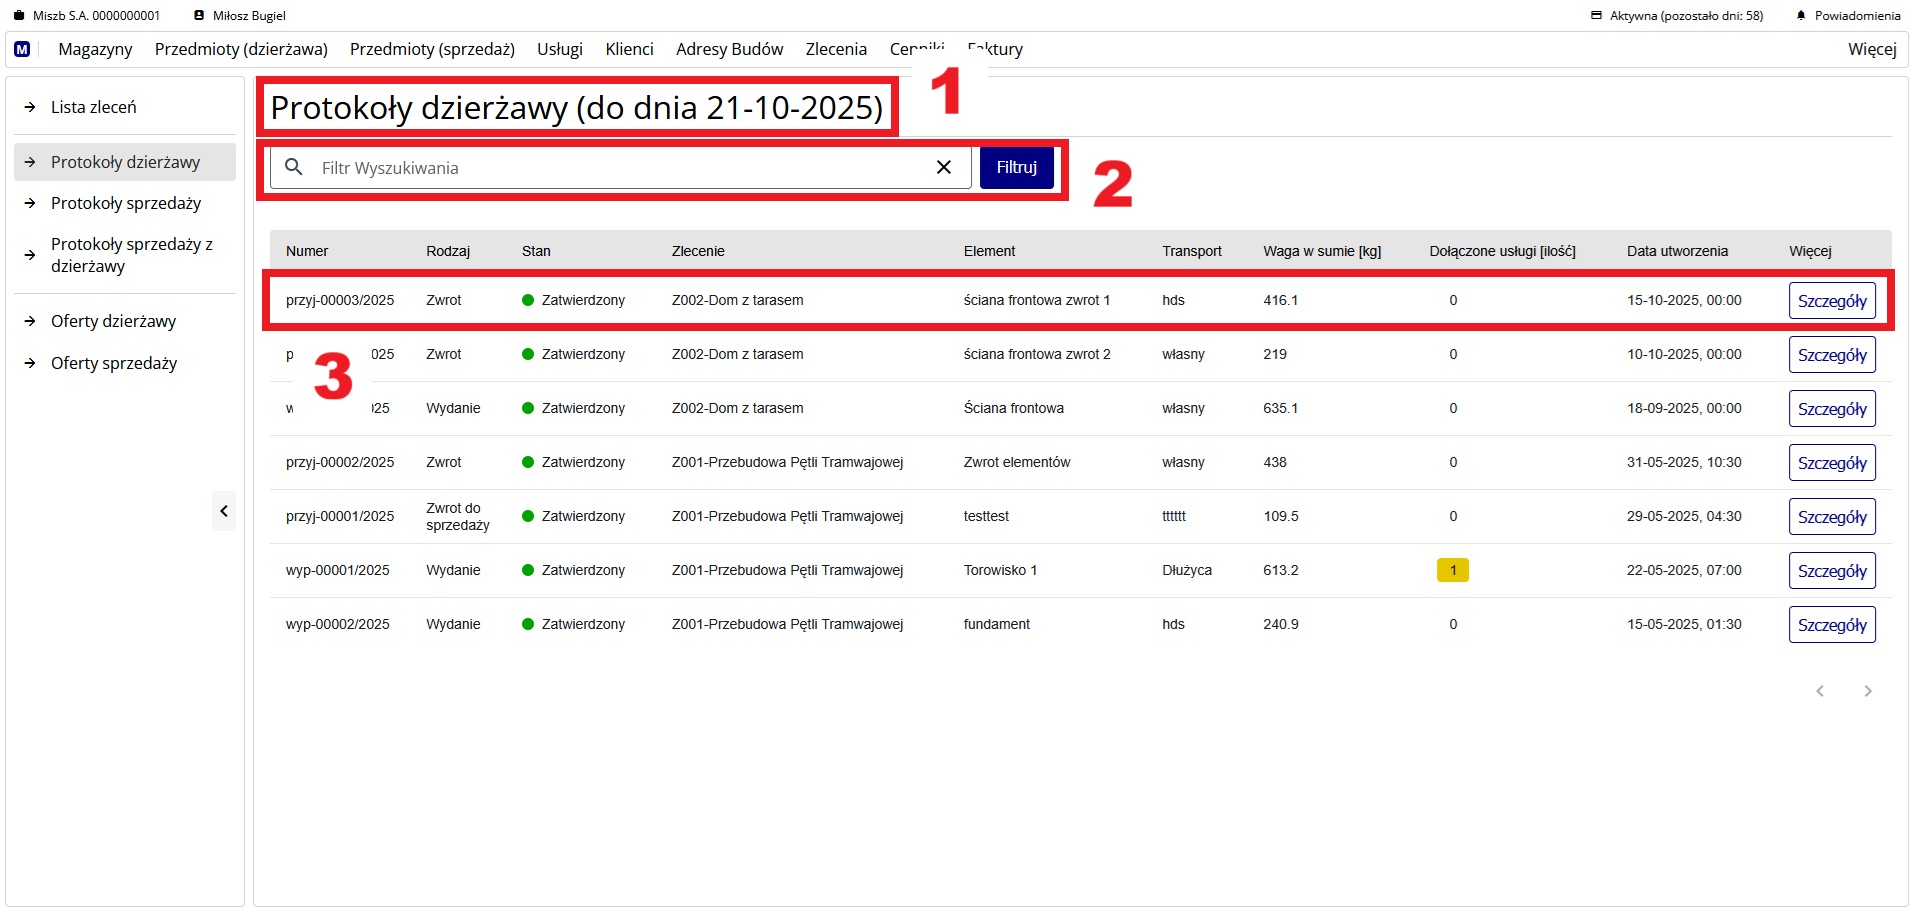Open the Klienci menu
Image resolution: width=1914 pixels, height=912 pixels.
point(629,49)
